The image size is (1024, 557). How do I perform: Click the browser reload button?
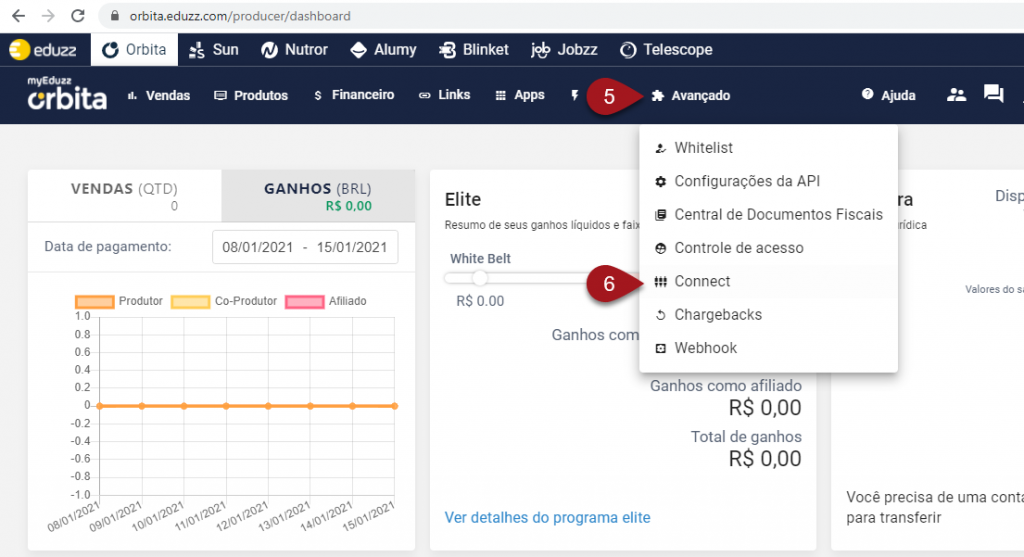coord(78,17)
